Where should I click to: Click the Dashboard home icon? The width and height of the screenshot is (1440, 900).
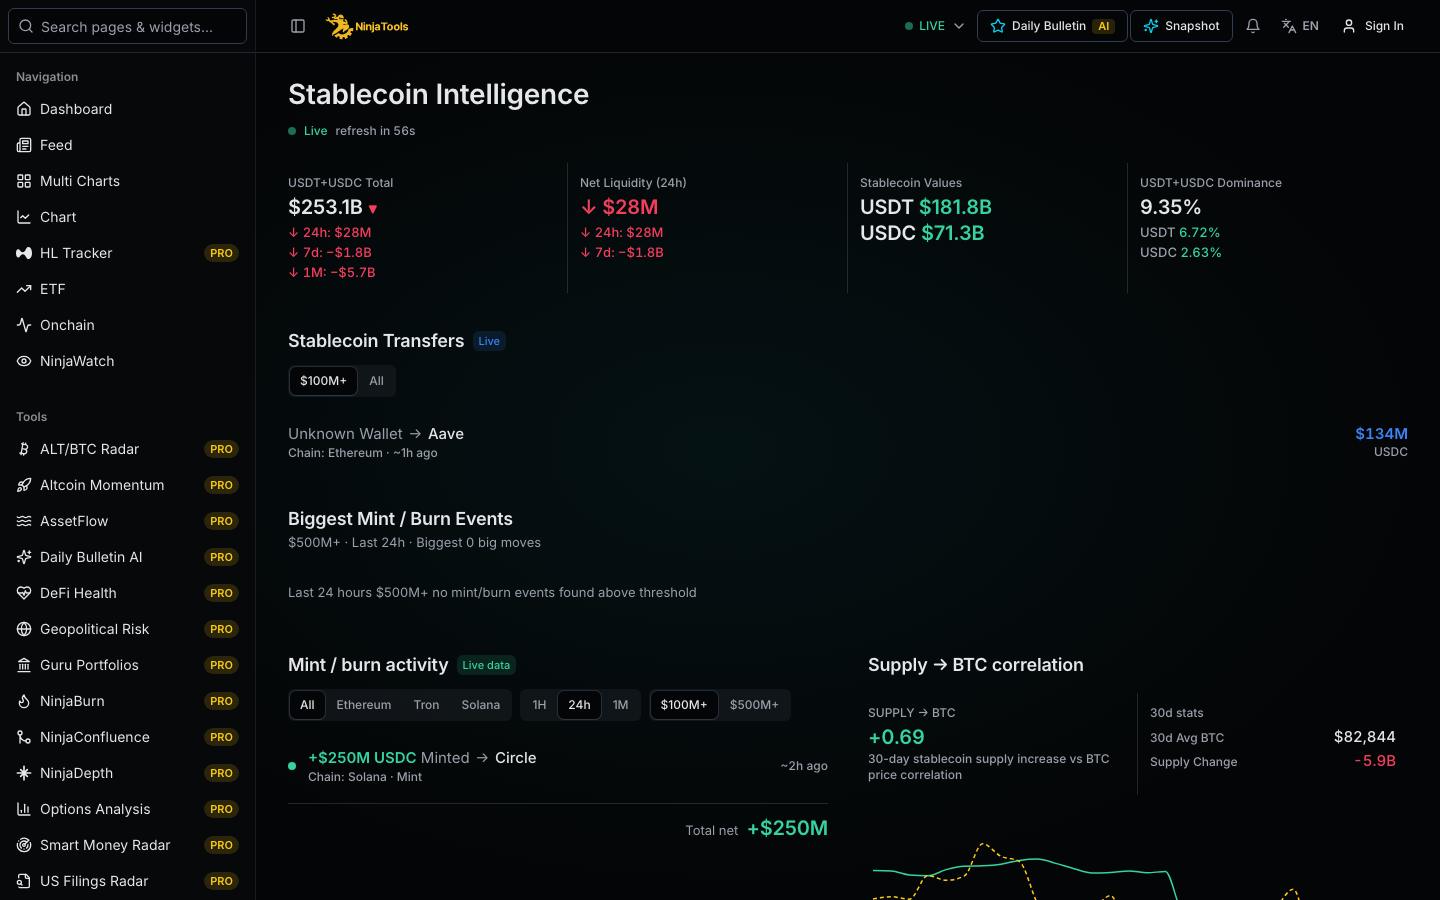point(24,109)
